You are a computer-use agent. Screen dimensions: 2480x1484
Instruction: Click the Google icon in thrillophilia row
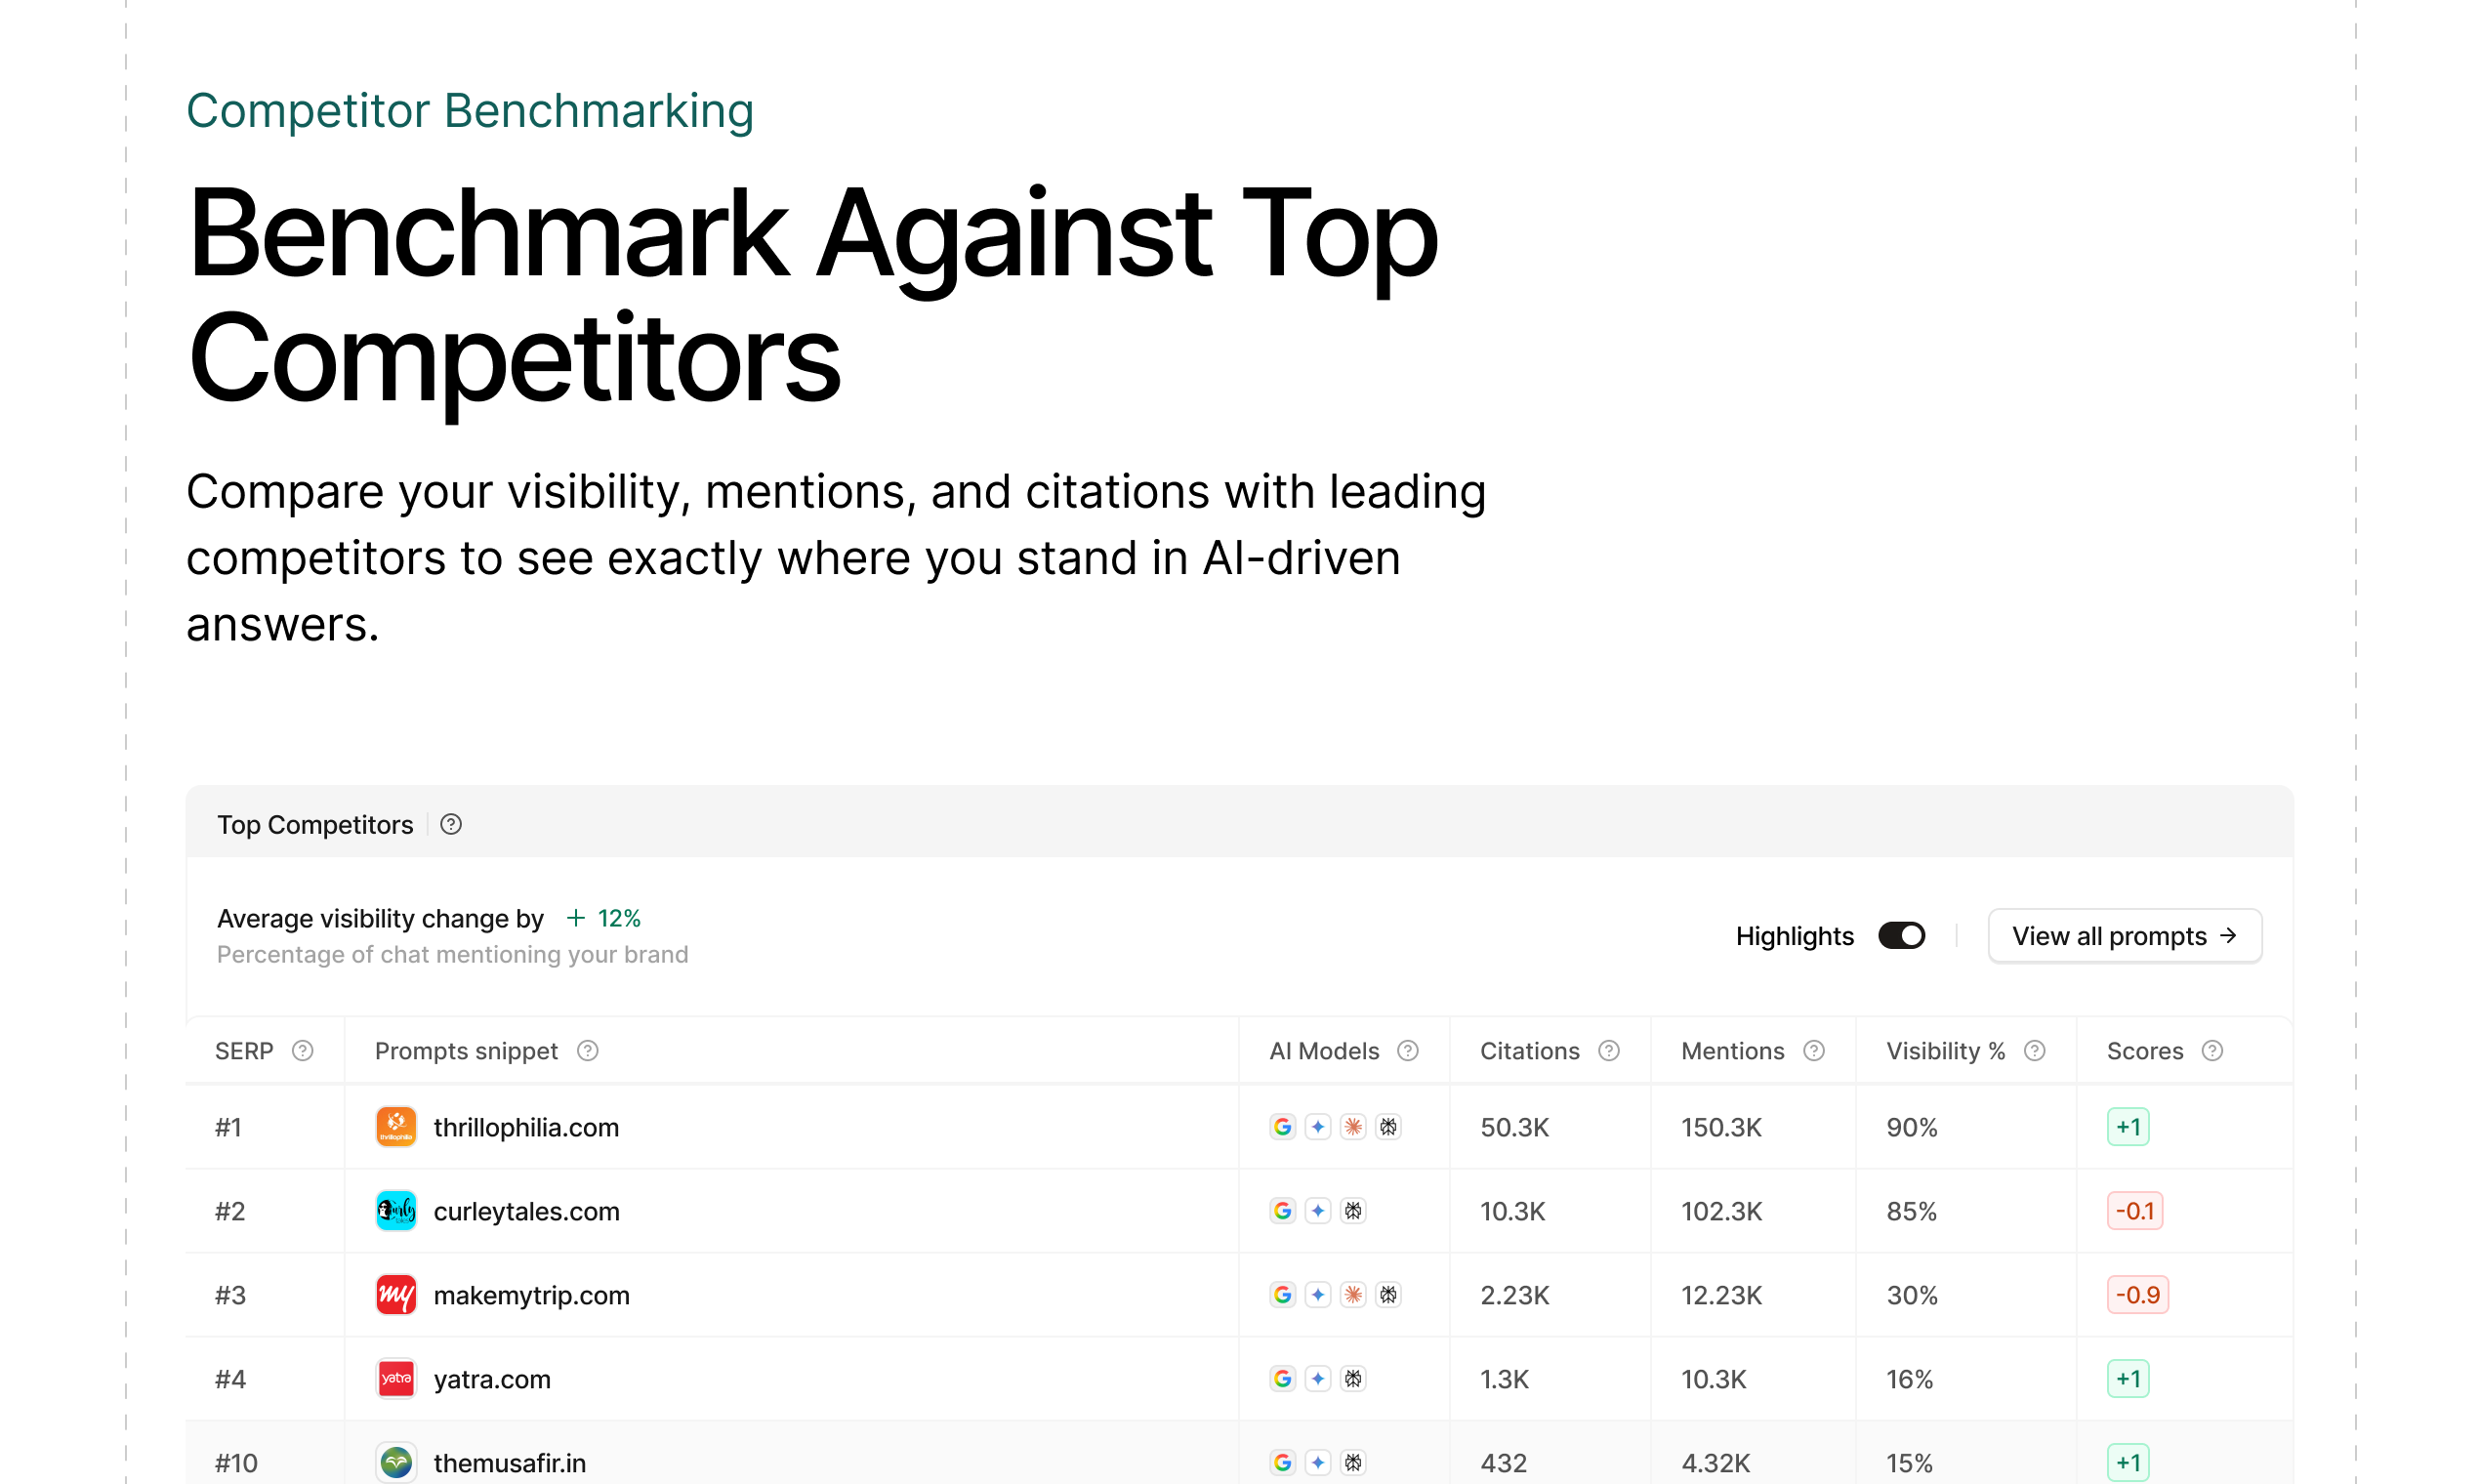[x=1283, y=1127]
